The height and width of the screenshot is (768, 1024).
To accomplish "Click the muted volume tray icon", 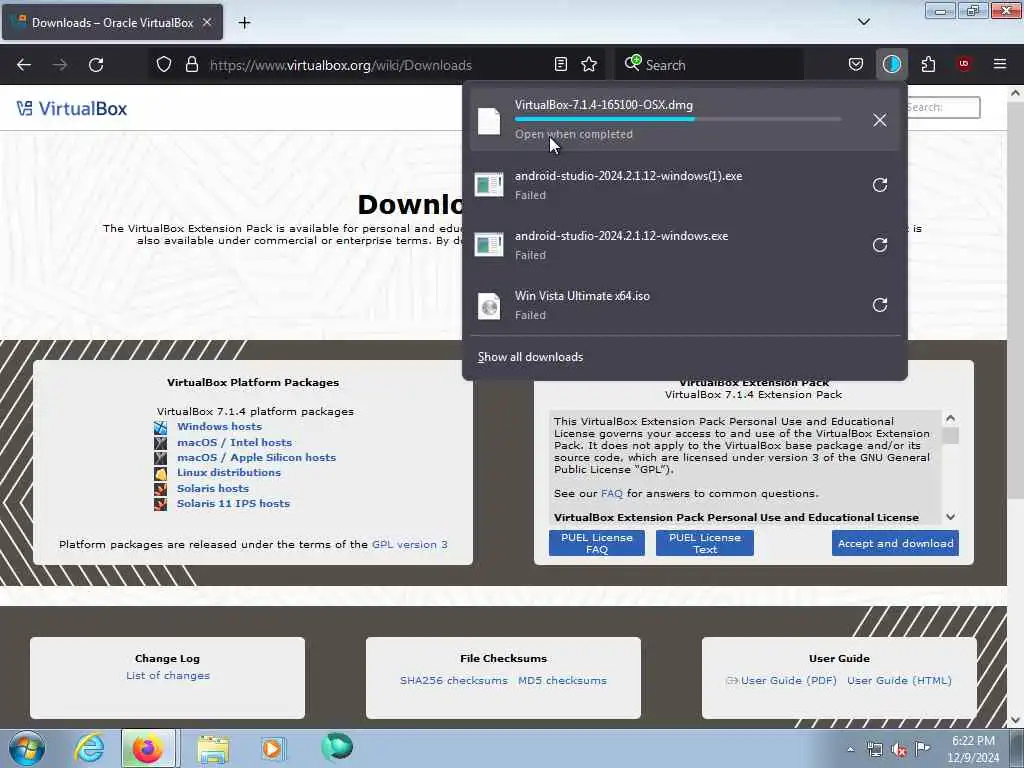I will click(x=899, y=749).
